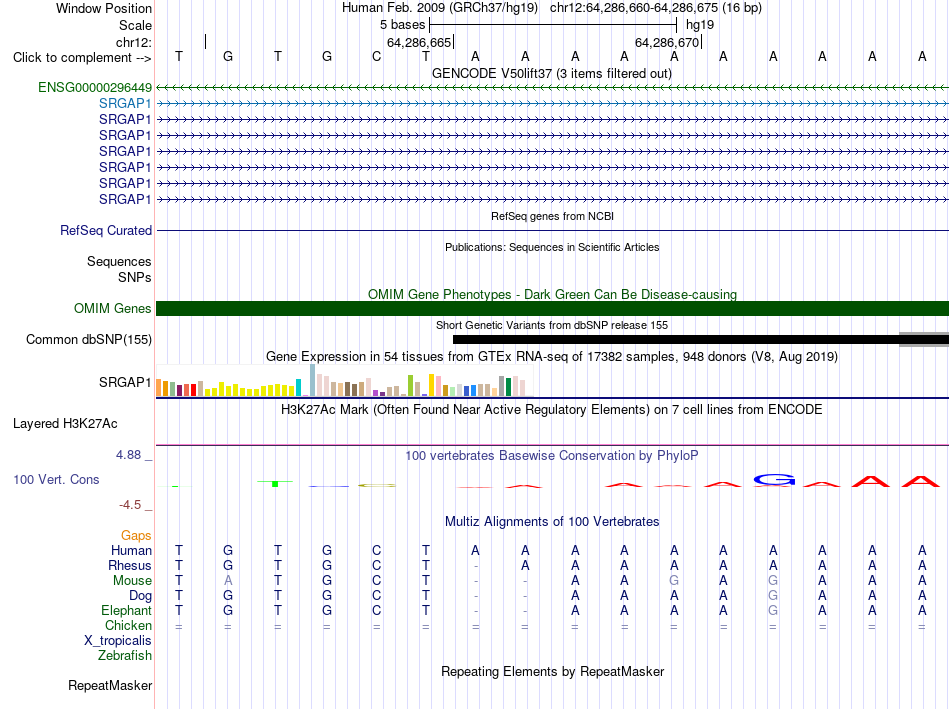The height and width of the screenshot is (709, 950).
Task: Click the 64,286,670 ruler coordinate
Action: tap(667, 42)
